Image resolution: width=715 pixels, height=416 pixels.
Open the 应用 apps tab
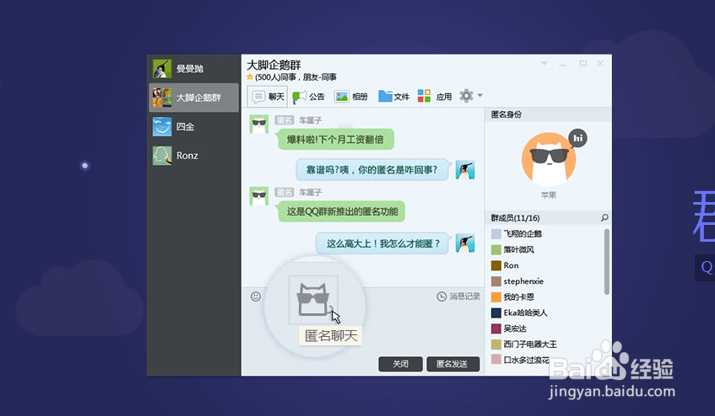point(435,96)
